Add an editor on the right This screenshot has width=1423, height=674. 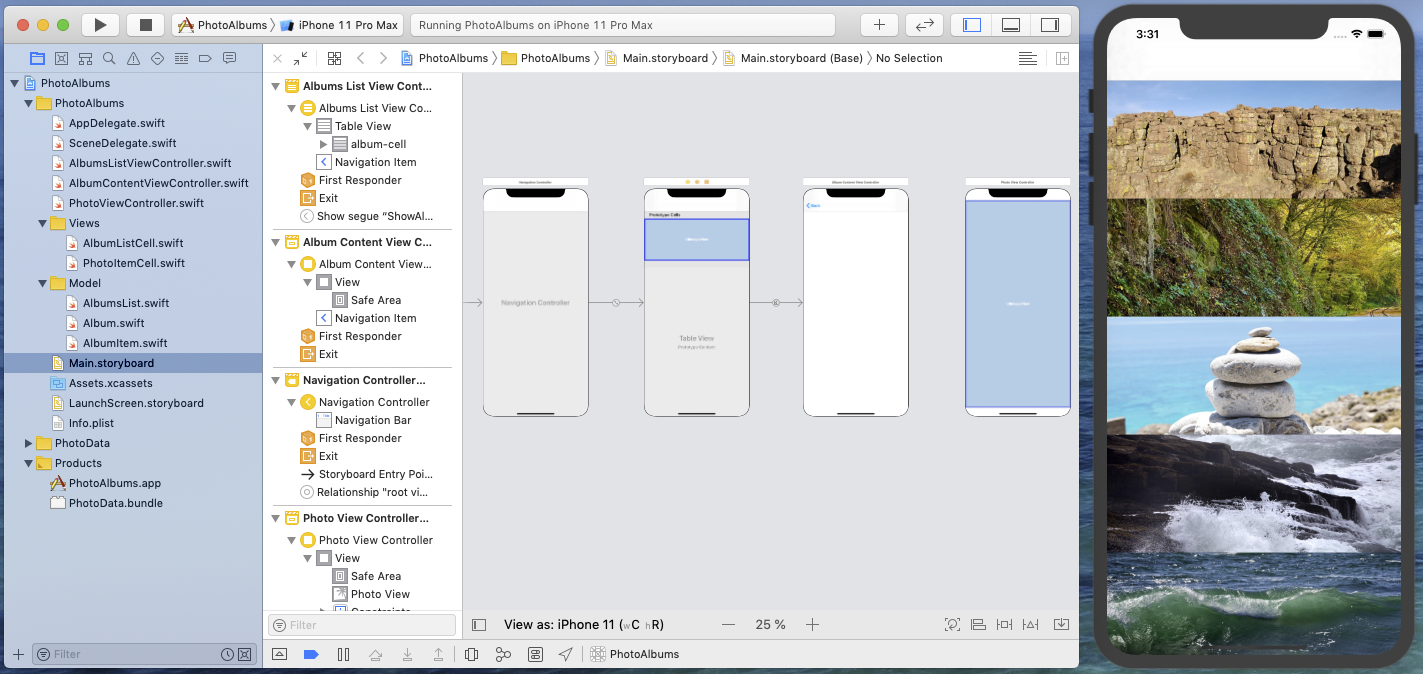click(1062, 58)
